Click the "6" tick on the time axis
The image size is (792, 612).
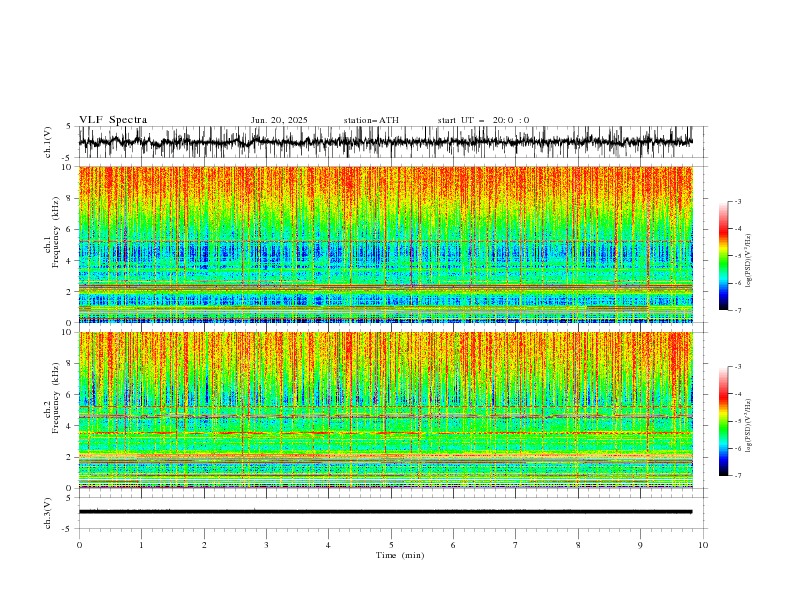[x=453, y=545]
